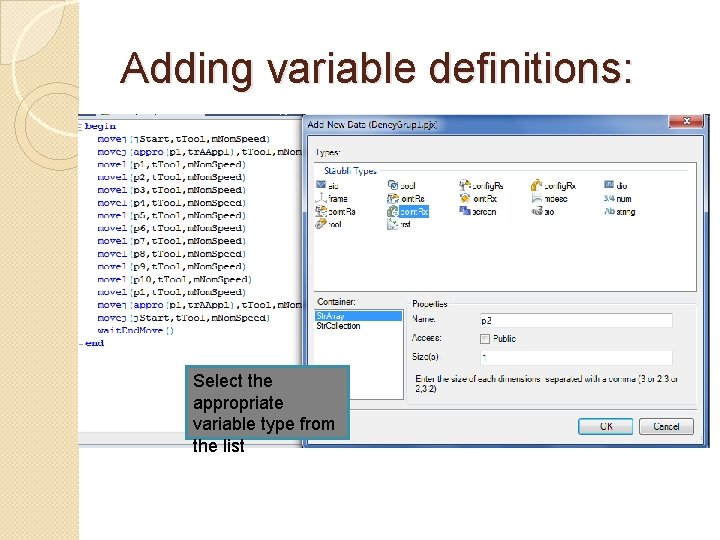Click the highlighted pointRx type
The height and width of the screenshot is (540, 720).
pyautogui.click(x=408, y=212)
